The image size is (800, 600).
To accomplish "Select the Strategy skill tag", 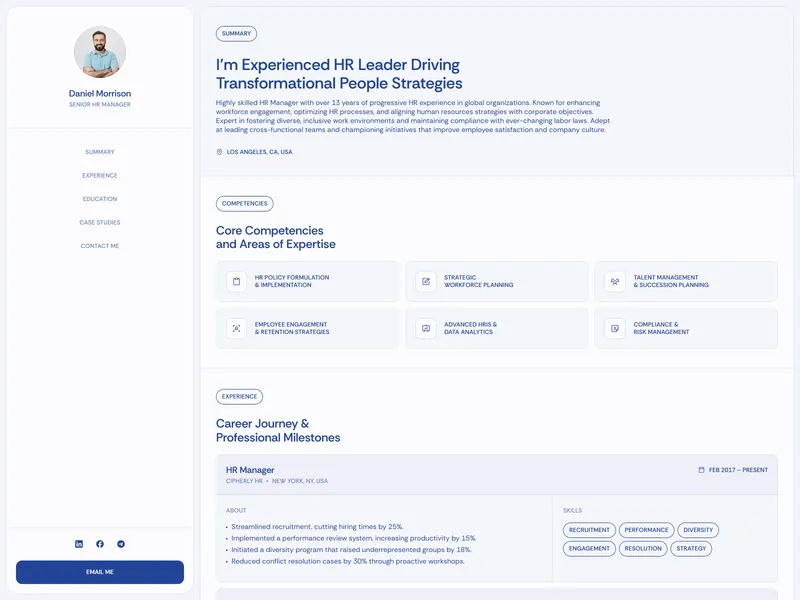I will [x=691, y=548].
